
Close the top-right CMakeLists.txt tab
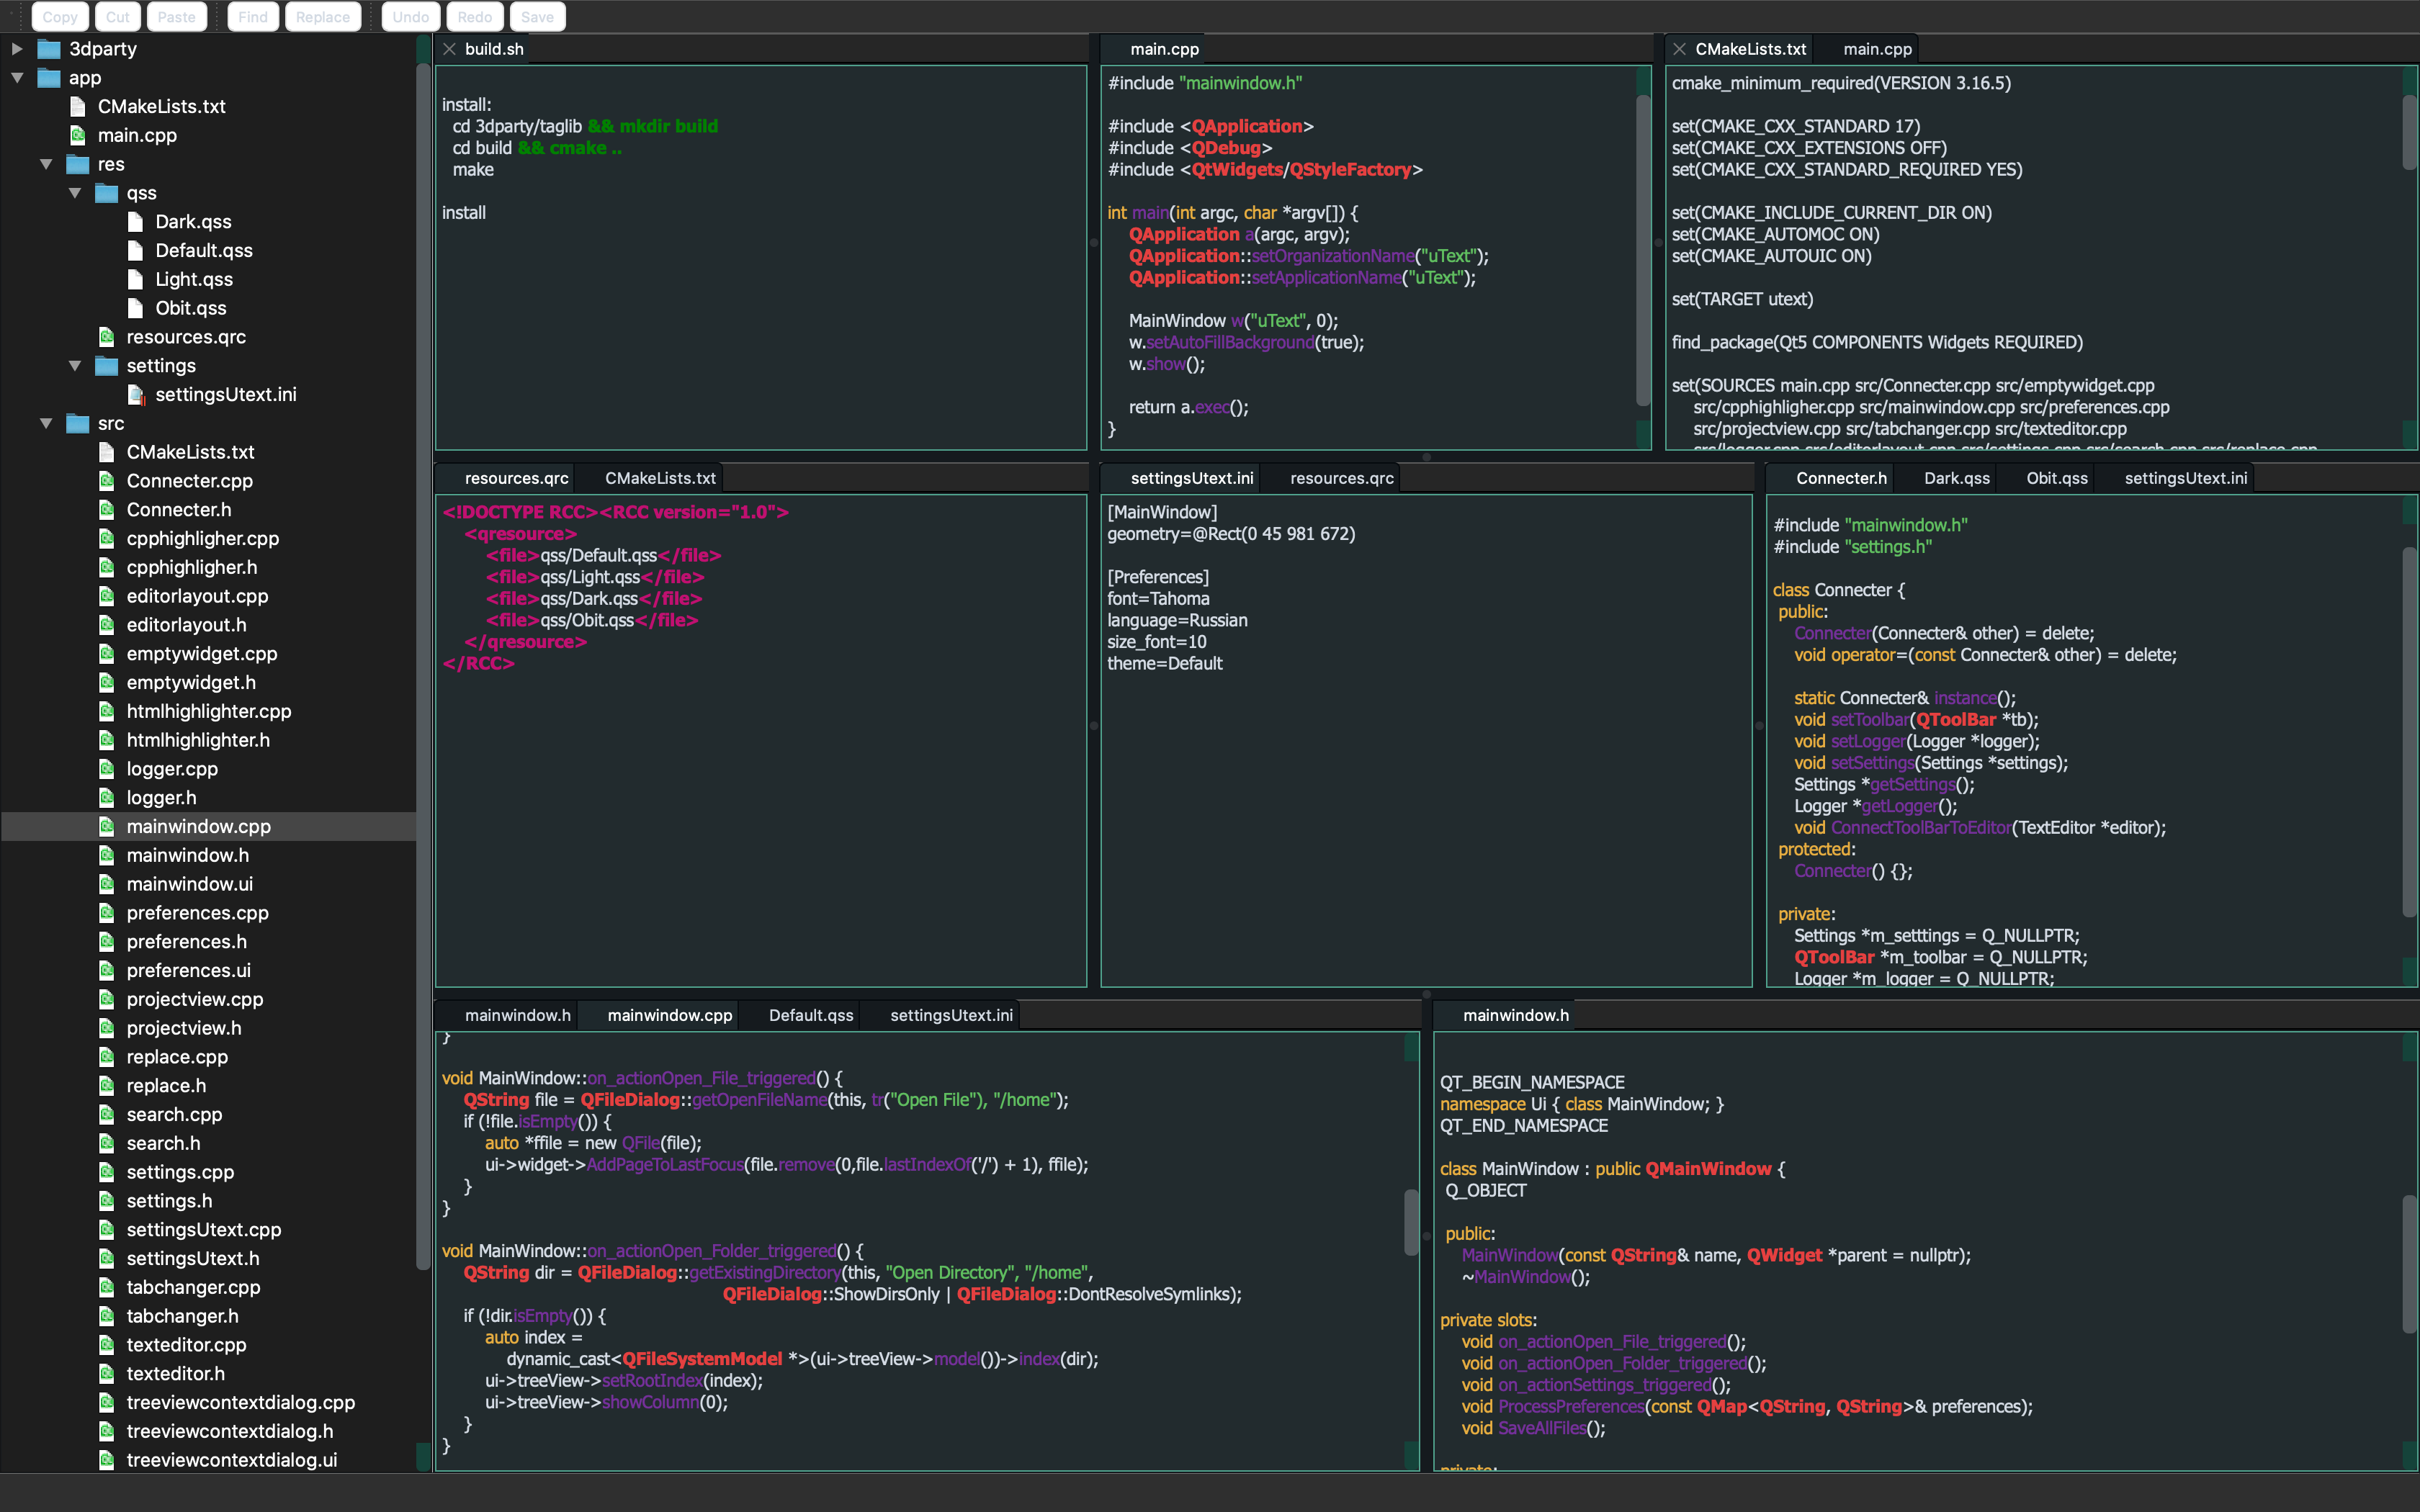point(1680,49)
